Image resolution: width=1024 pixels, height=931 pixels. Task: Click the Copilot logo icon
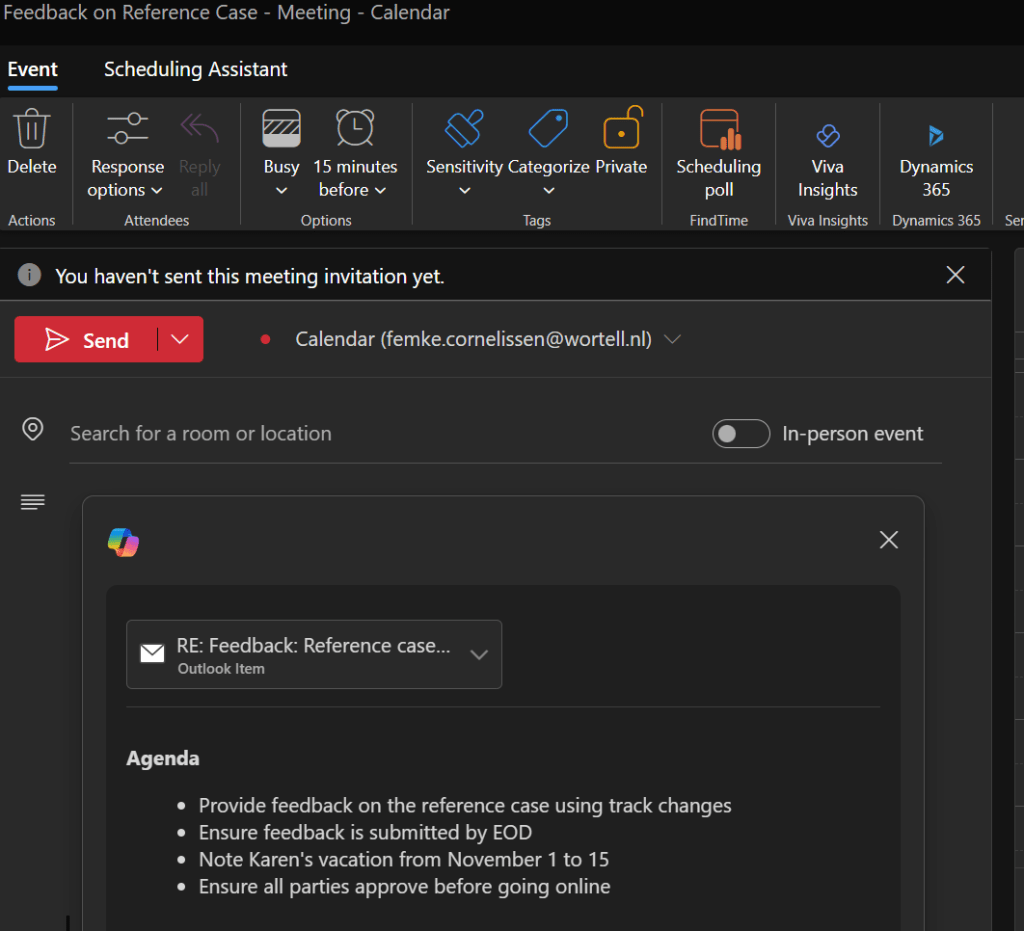(x=123, y=542)
